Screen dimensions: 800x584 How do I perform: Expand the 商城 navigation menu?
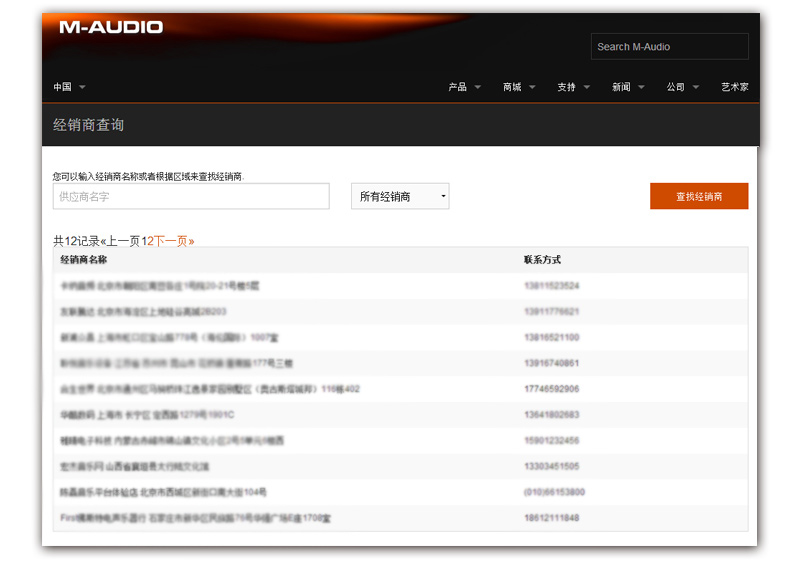[519, 87]
